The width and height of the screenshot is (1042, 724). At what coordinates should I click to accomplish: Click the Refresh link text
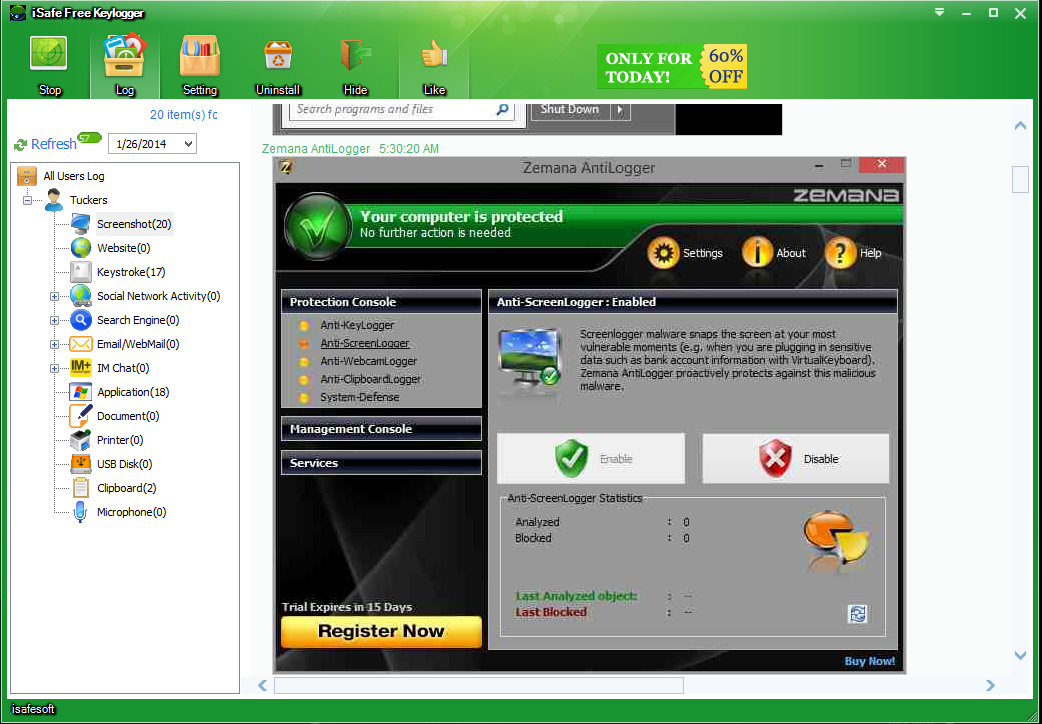(x=54, y=144)
